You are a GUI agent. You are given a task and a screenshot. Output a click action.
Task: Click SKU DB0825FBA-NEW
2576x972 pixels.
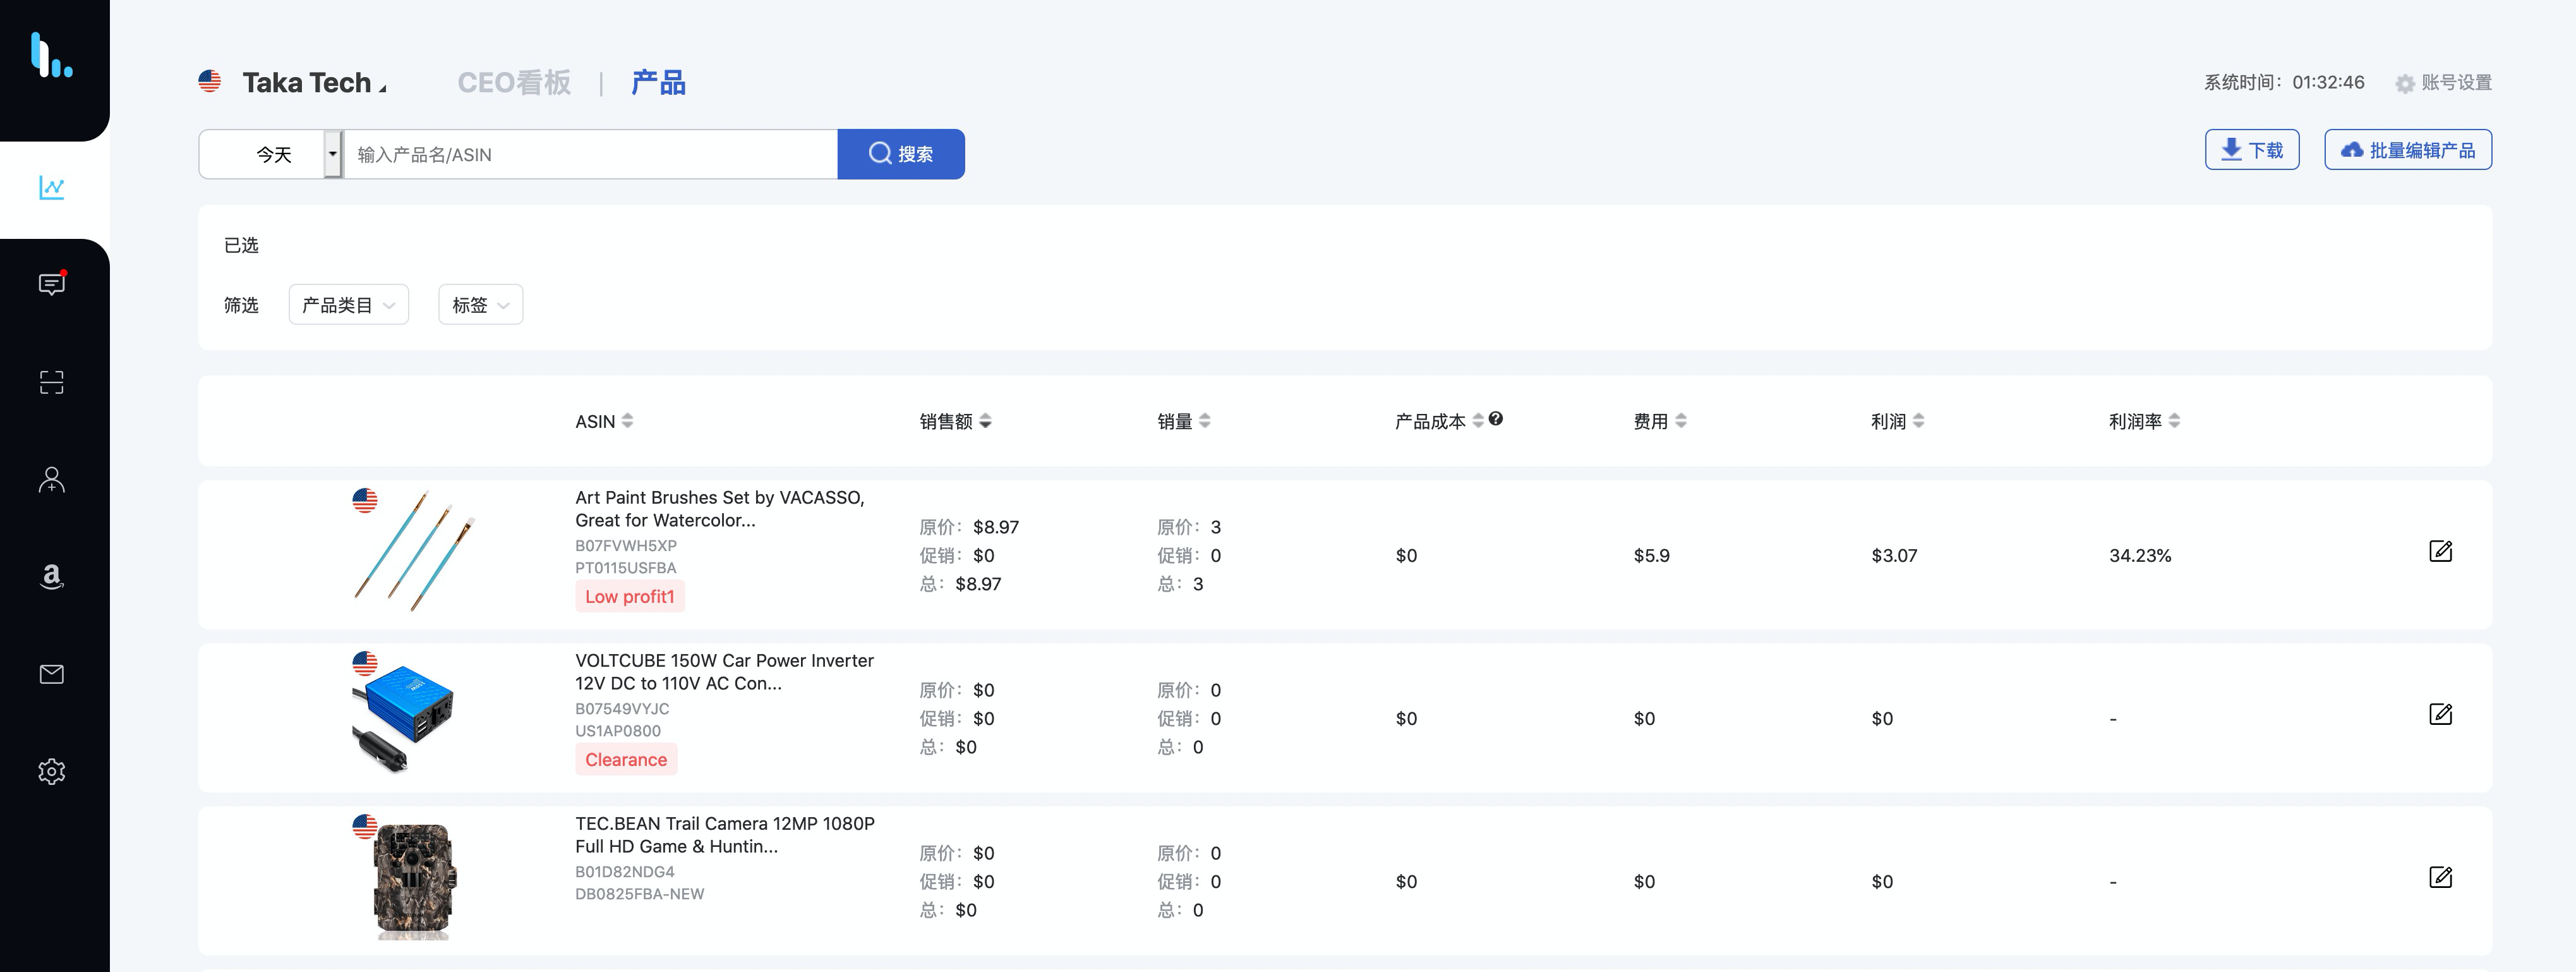tap(640, 893)
